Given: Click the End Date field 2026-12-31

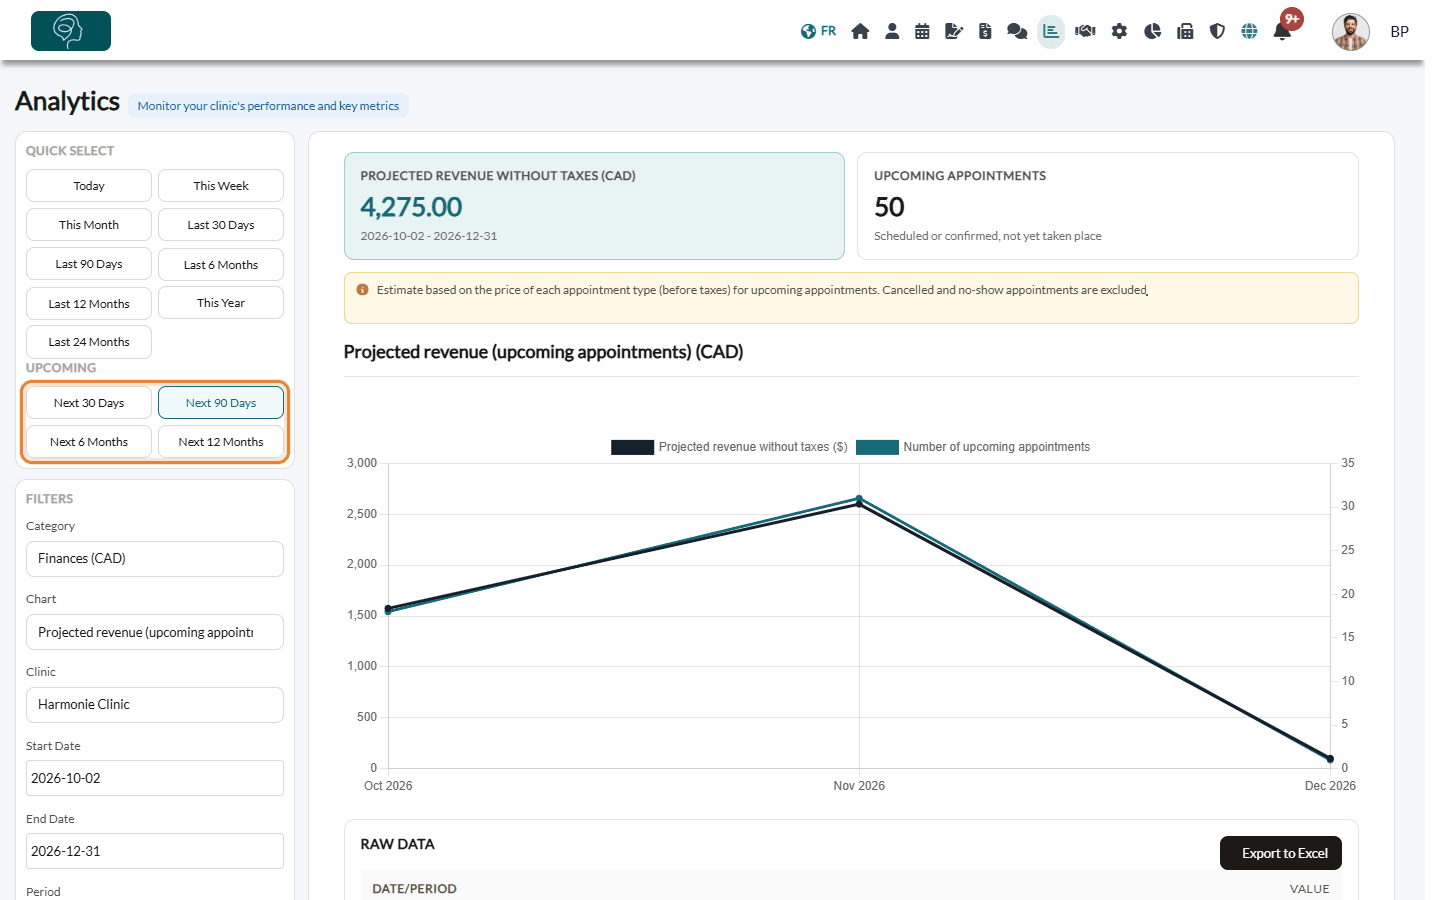Looking at the screenshot, I should [155, 851].
